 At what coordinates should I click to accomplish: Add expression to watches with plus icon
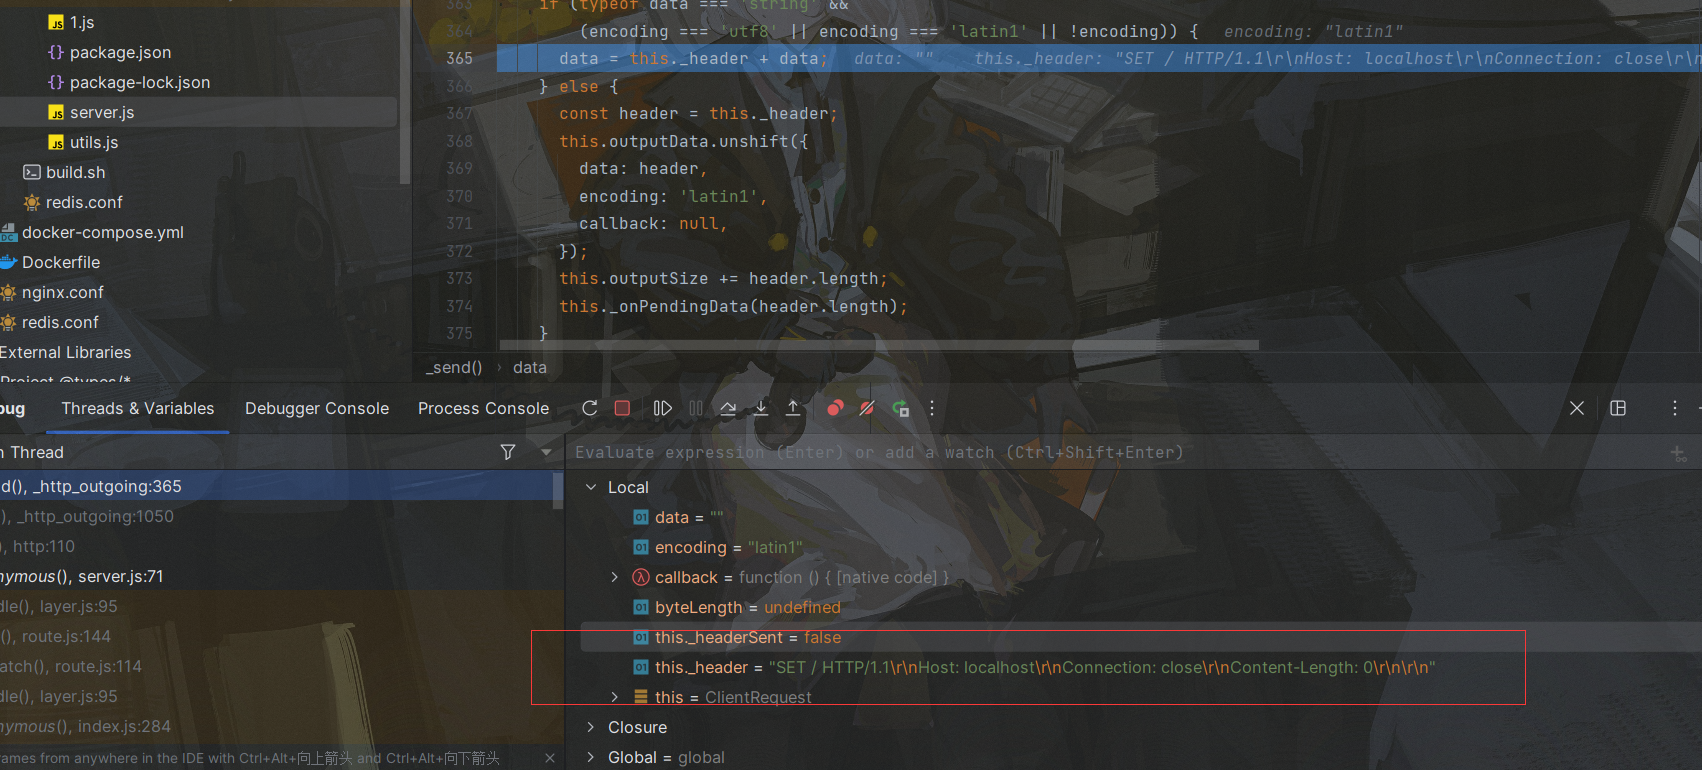1677,453
